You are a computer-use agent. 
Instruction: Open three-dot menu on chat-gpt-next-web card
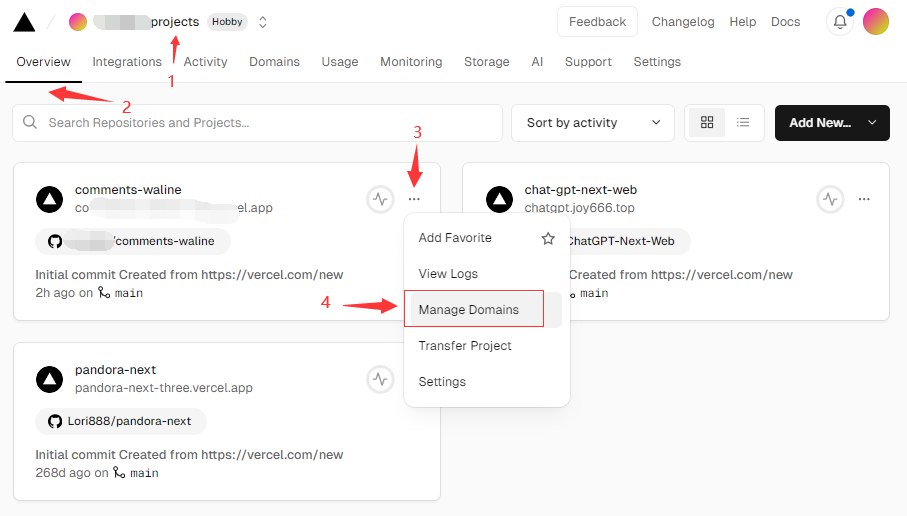[864, 199]
